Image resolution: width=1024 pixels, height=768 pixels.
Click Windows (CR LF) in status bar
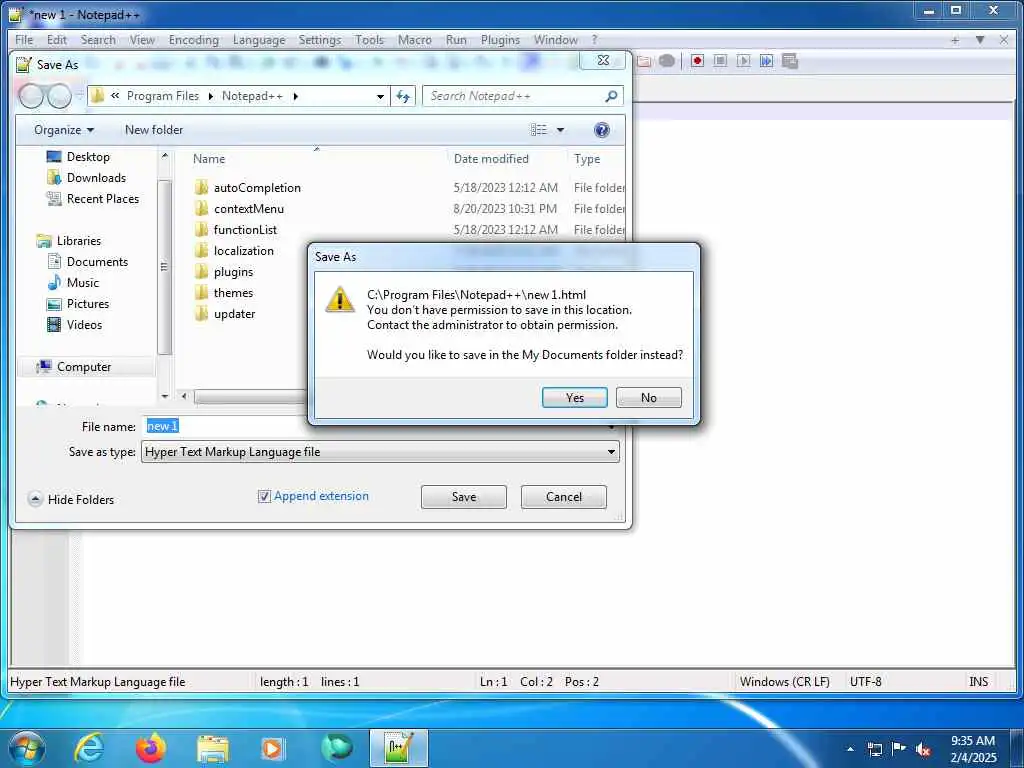tap(784, 682)
